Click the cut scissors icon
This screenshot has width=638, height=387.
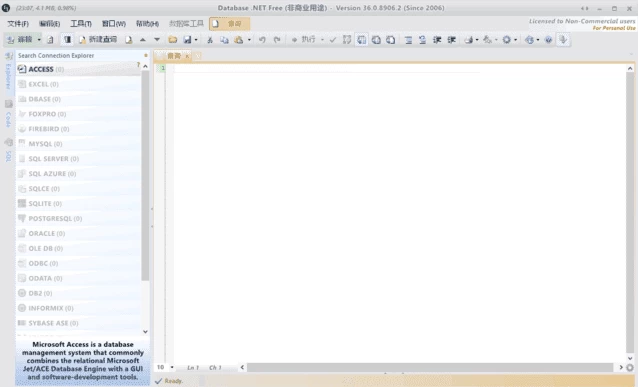(210, 39)
